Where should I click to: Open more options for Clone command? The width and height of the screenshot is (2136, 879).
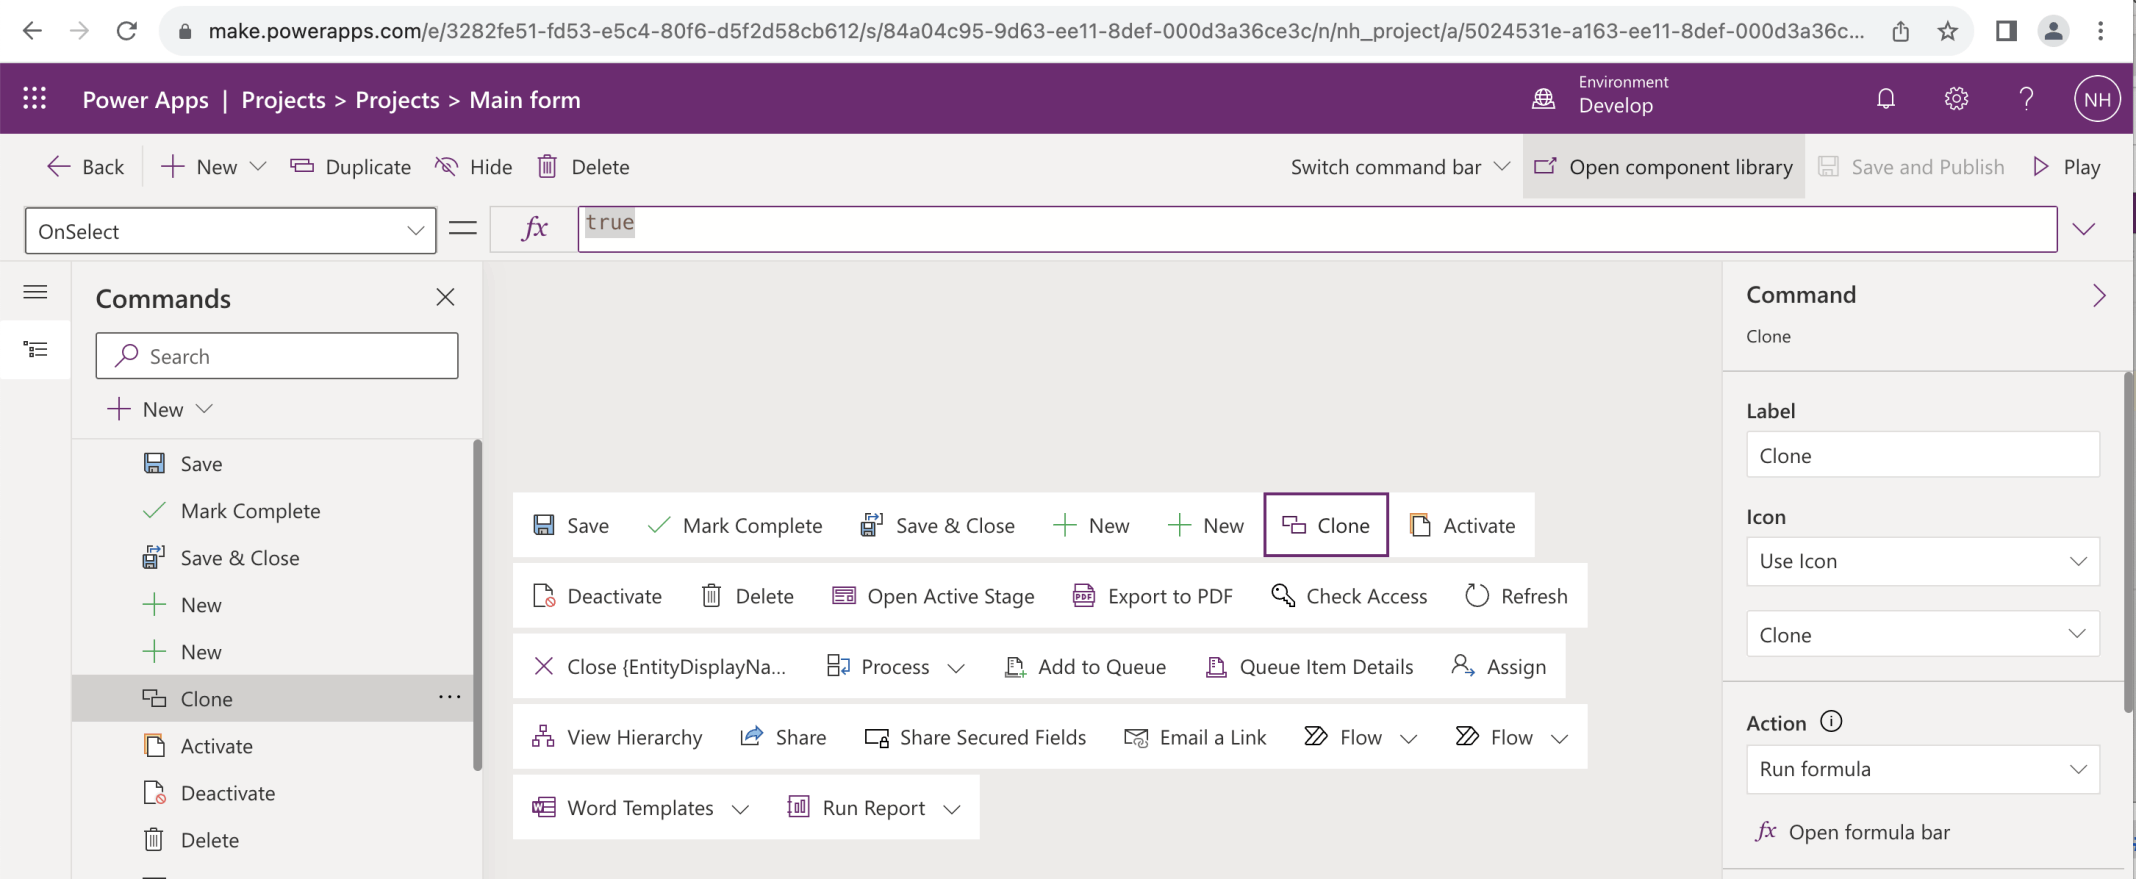449,697
